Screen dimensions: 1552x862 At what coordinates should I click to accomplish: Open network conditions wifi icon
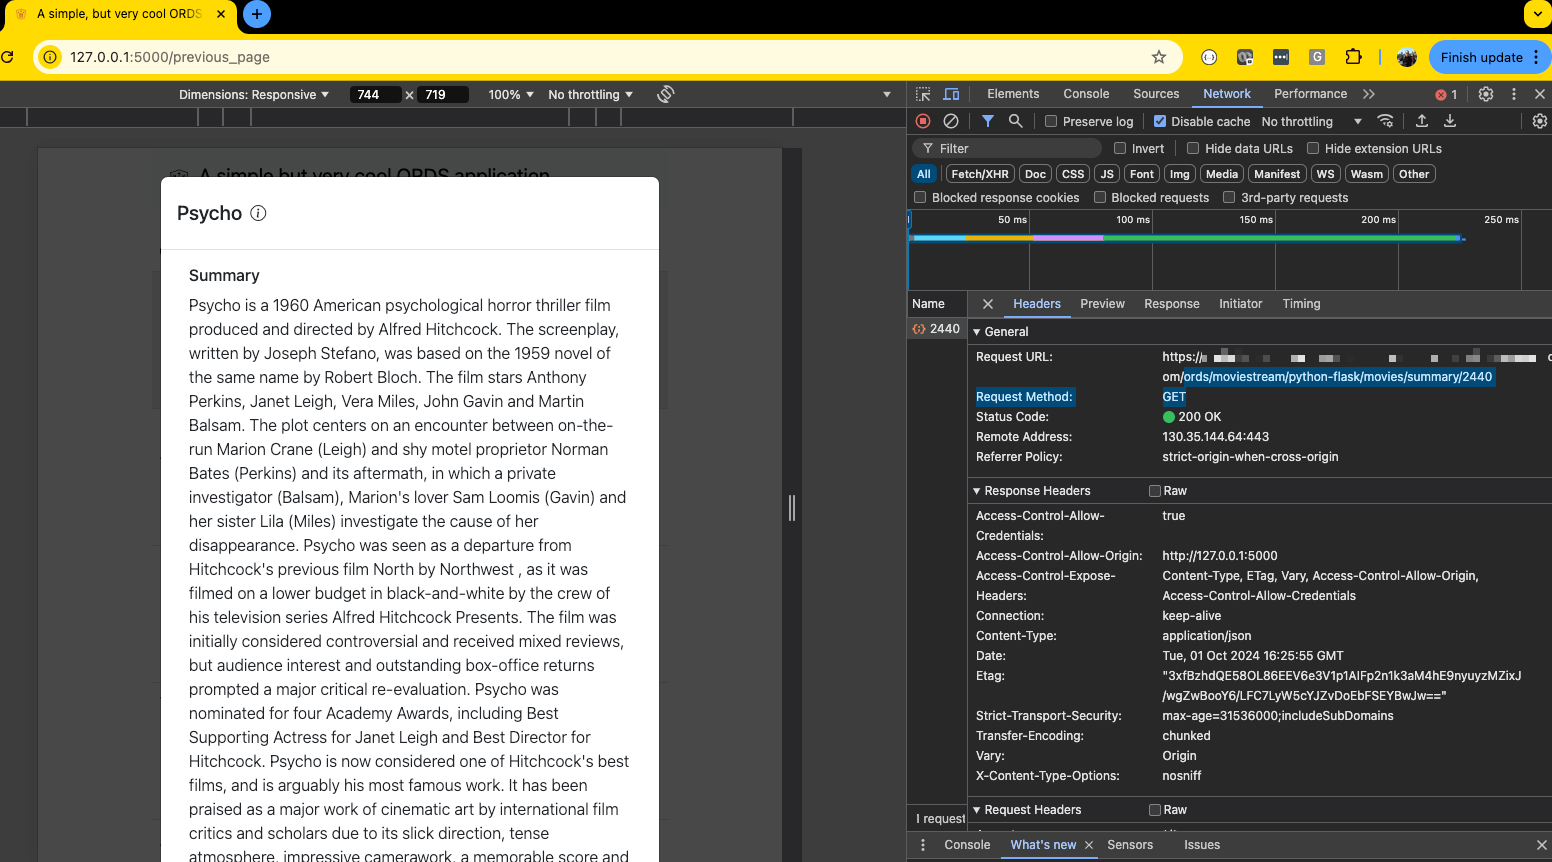pyautogui.click(x=1385, y=121)
